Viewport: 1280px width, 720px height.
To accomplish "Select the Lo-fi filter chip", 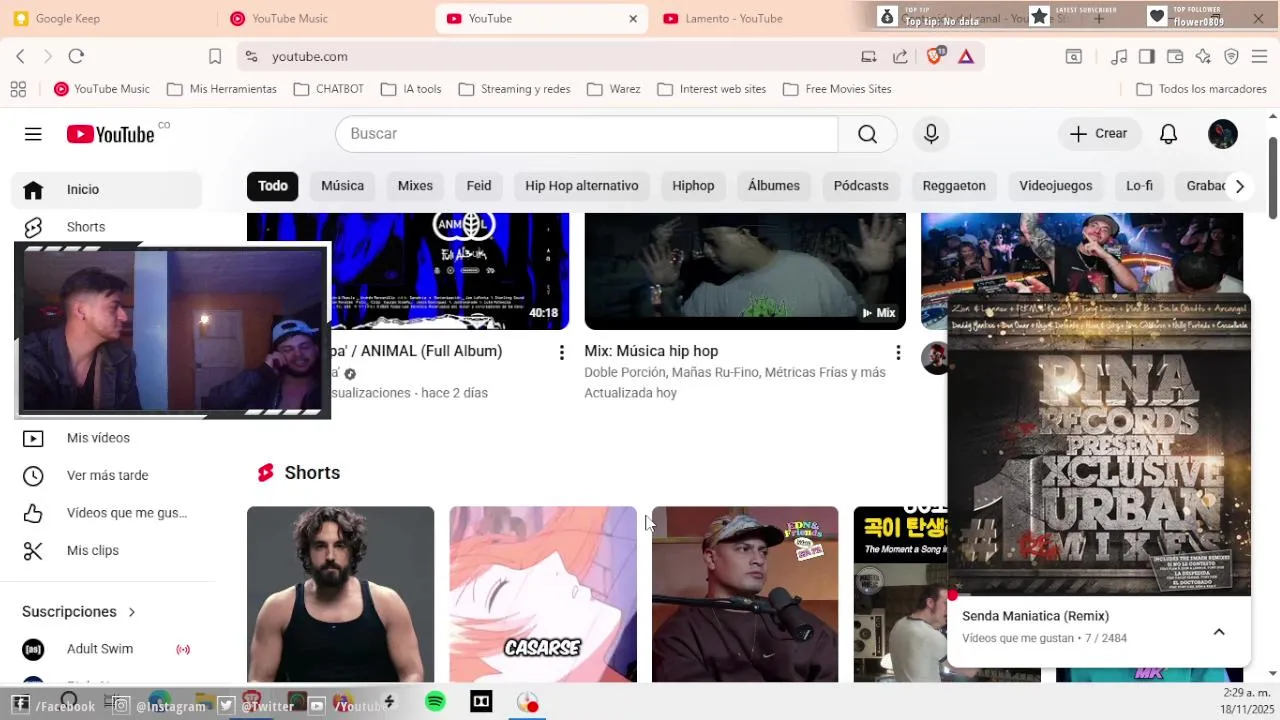I will tap(1139, 186).
